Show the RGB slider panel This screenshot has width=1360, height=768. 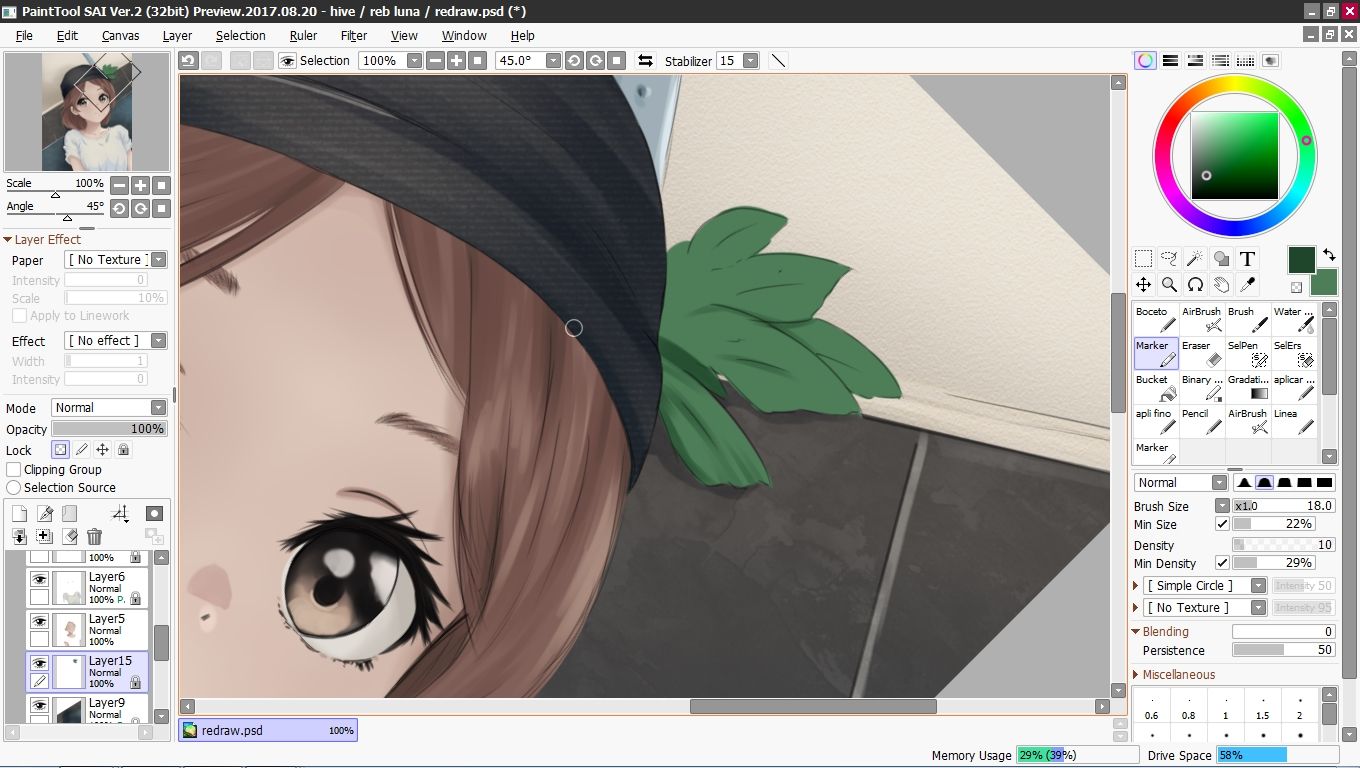pyautogui.click(x=1170, y=60)
